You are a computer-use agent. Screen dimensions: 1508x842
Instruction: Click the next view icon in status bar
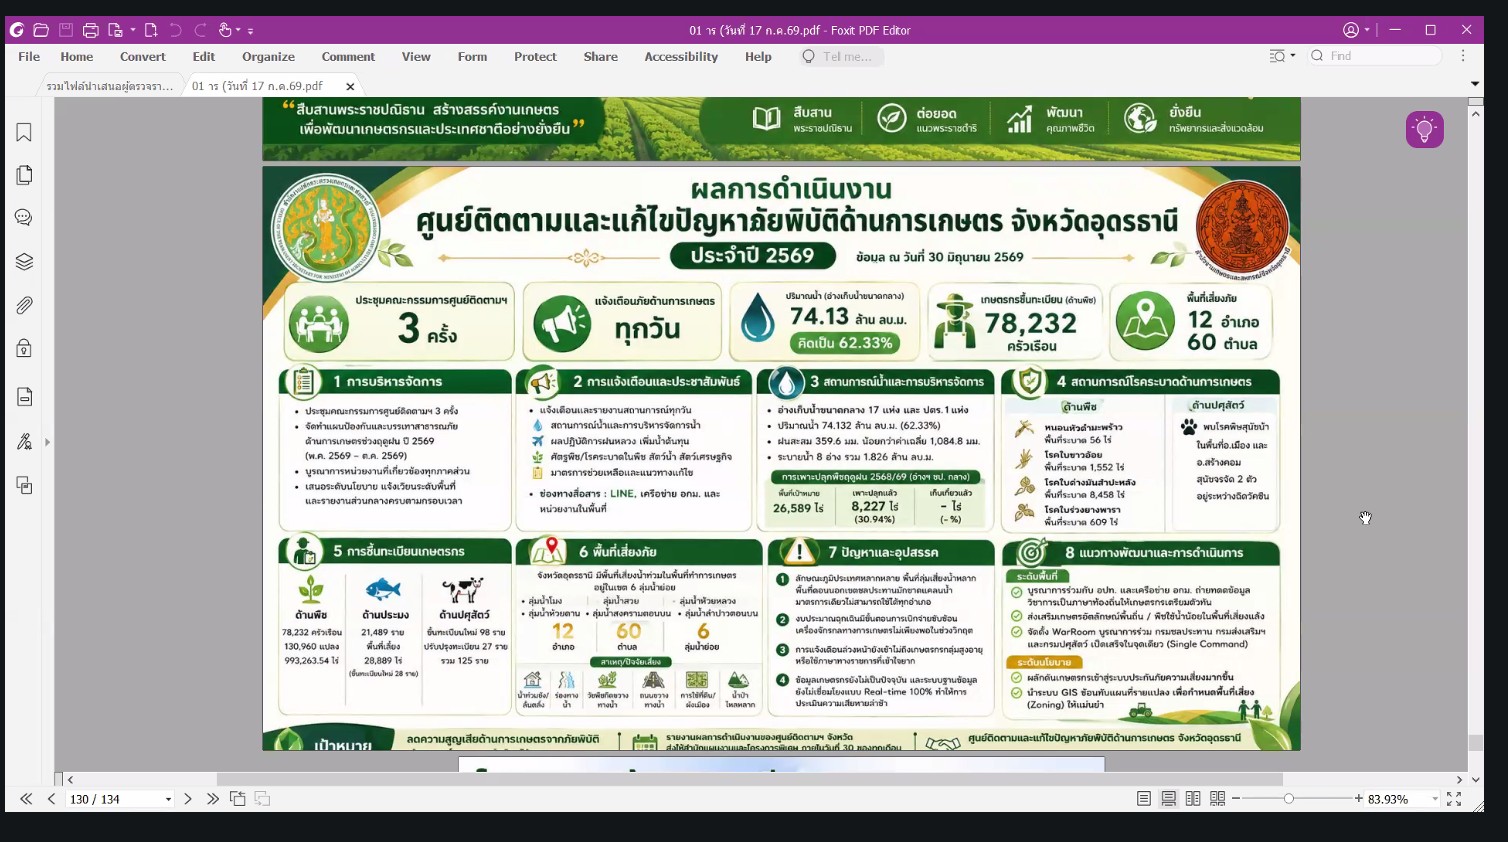pos(262,799)
